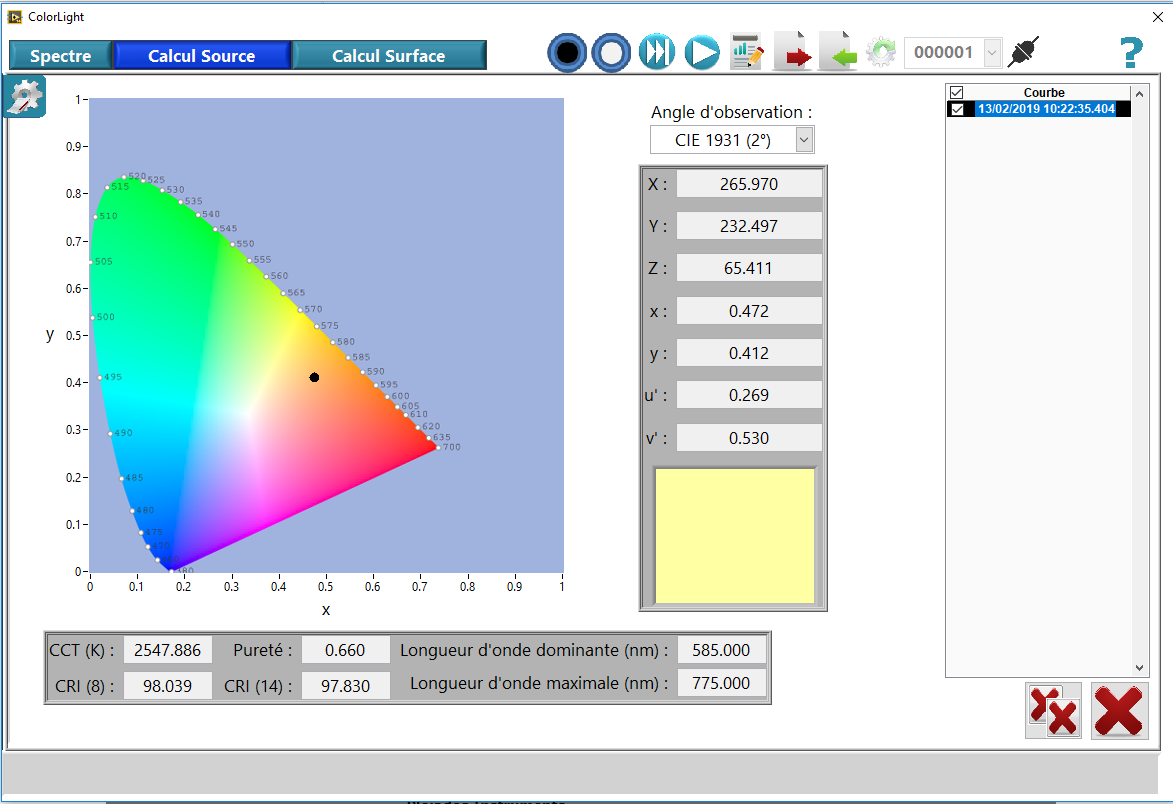
Task: Open chart settings gear icon
Action: click(25, 97)
